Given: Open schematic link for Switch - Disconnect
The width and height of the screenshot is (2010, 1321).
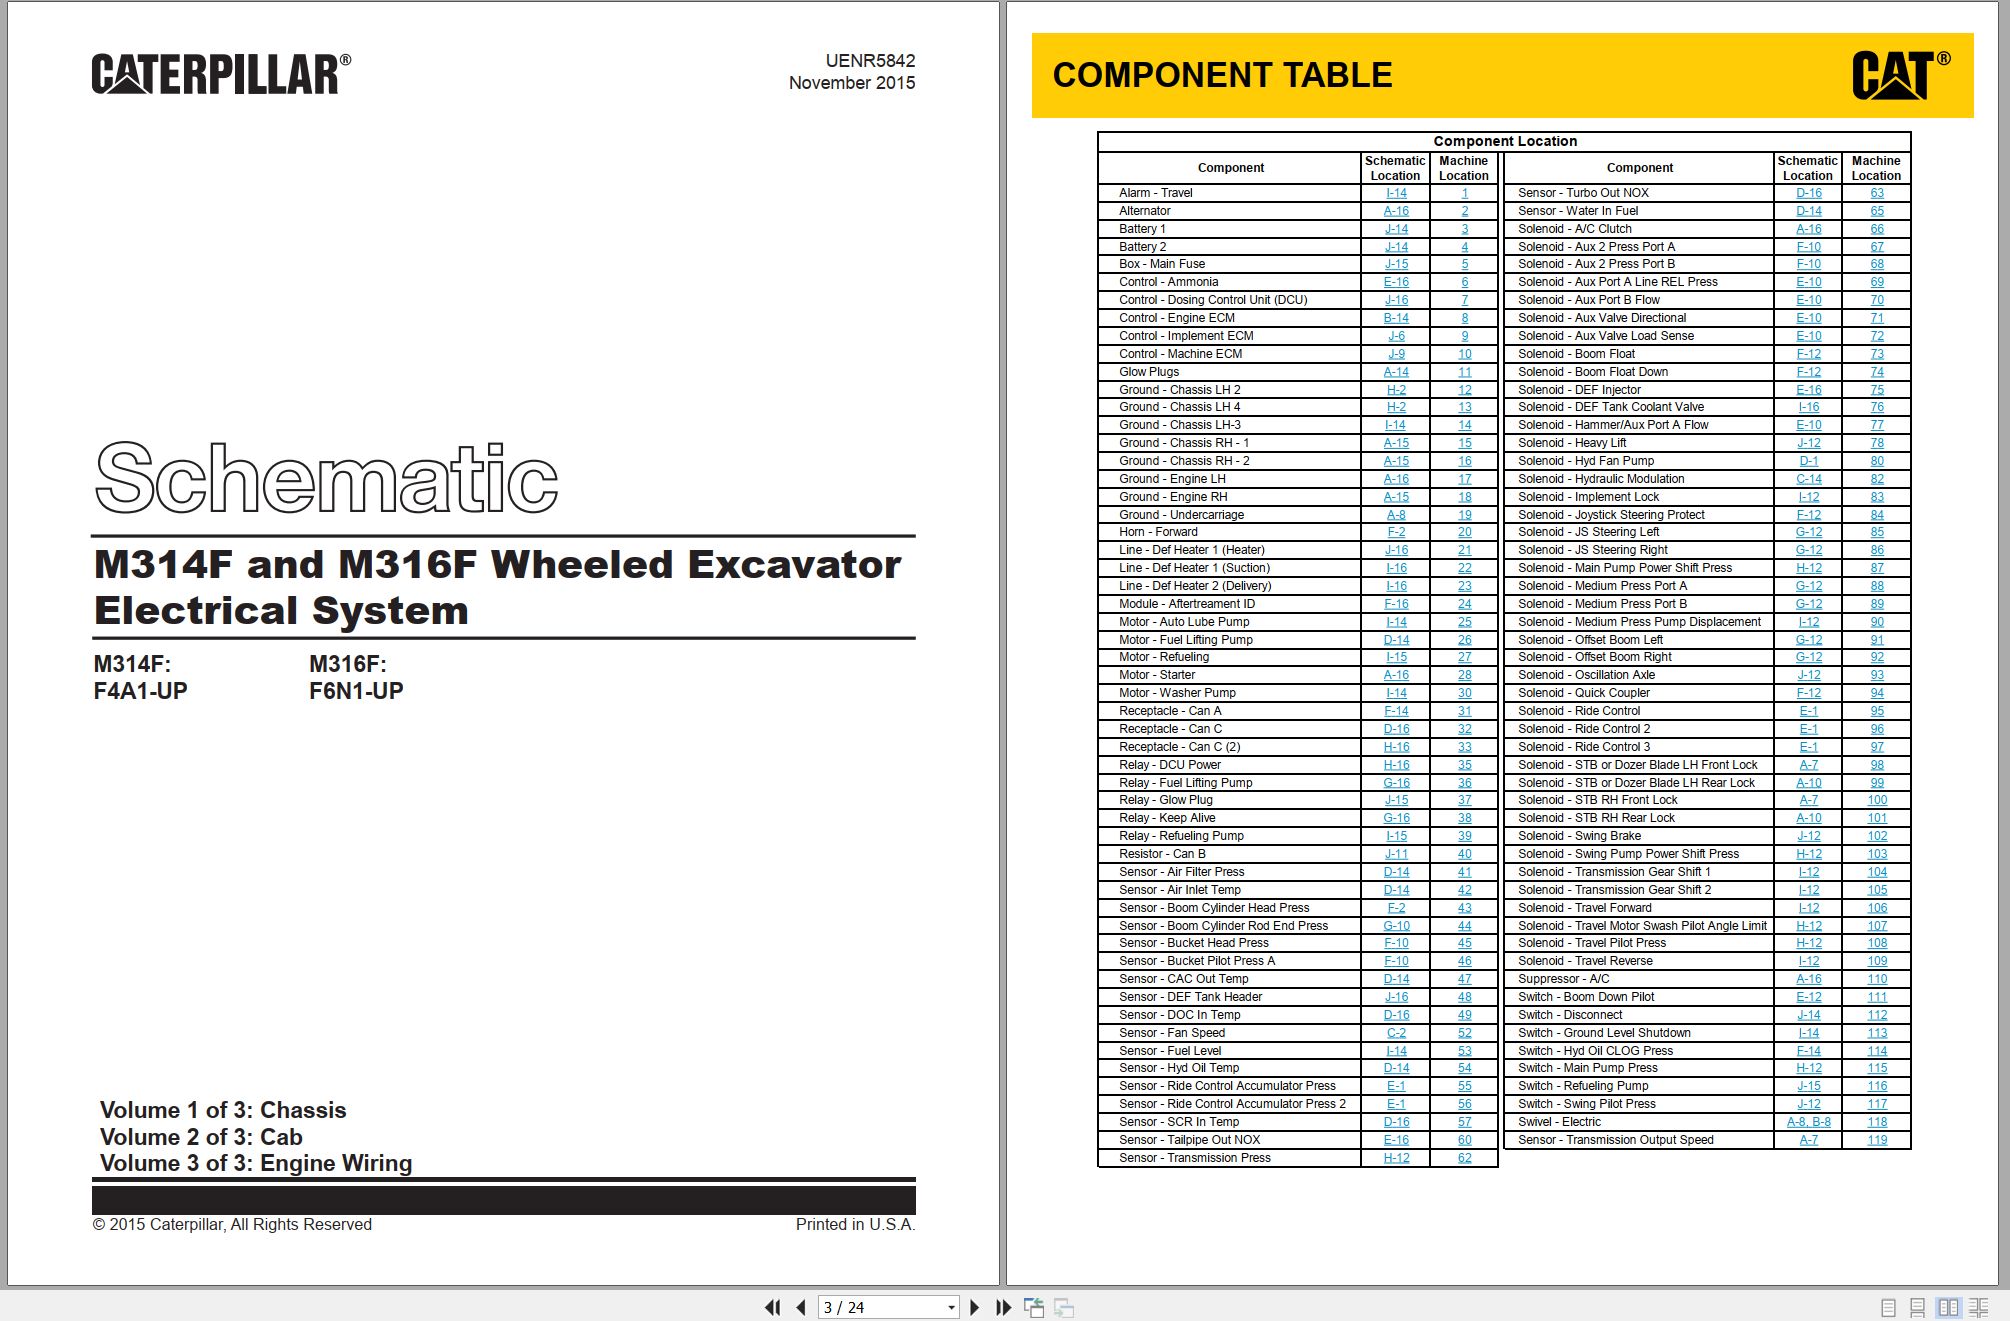Looking at the screenshot, I should (1809, 1015).
